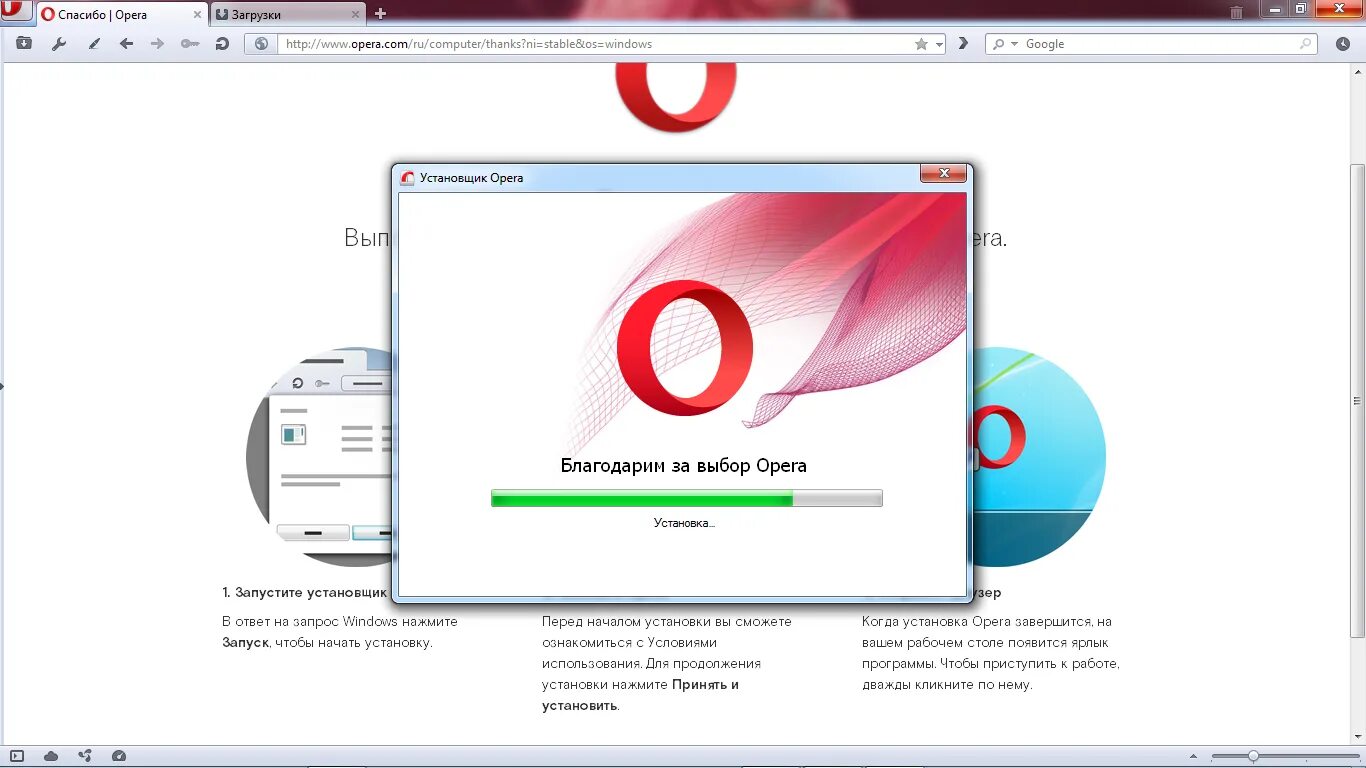The image size is (1366, 768).
Task: Click the key password wand icon
Action: pyautogui.click(x=190, y=44)
